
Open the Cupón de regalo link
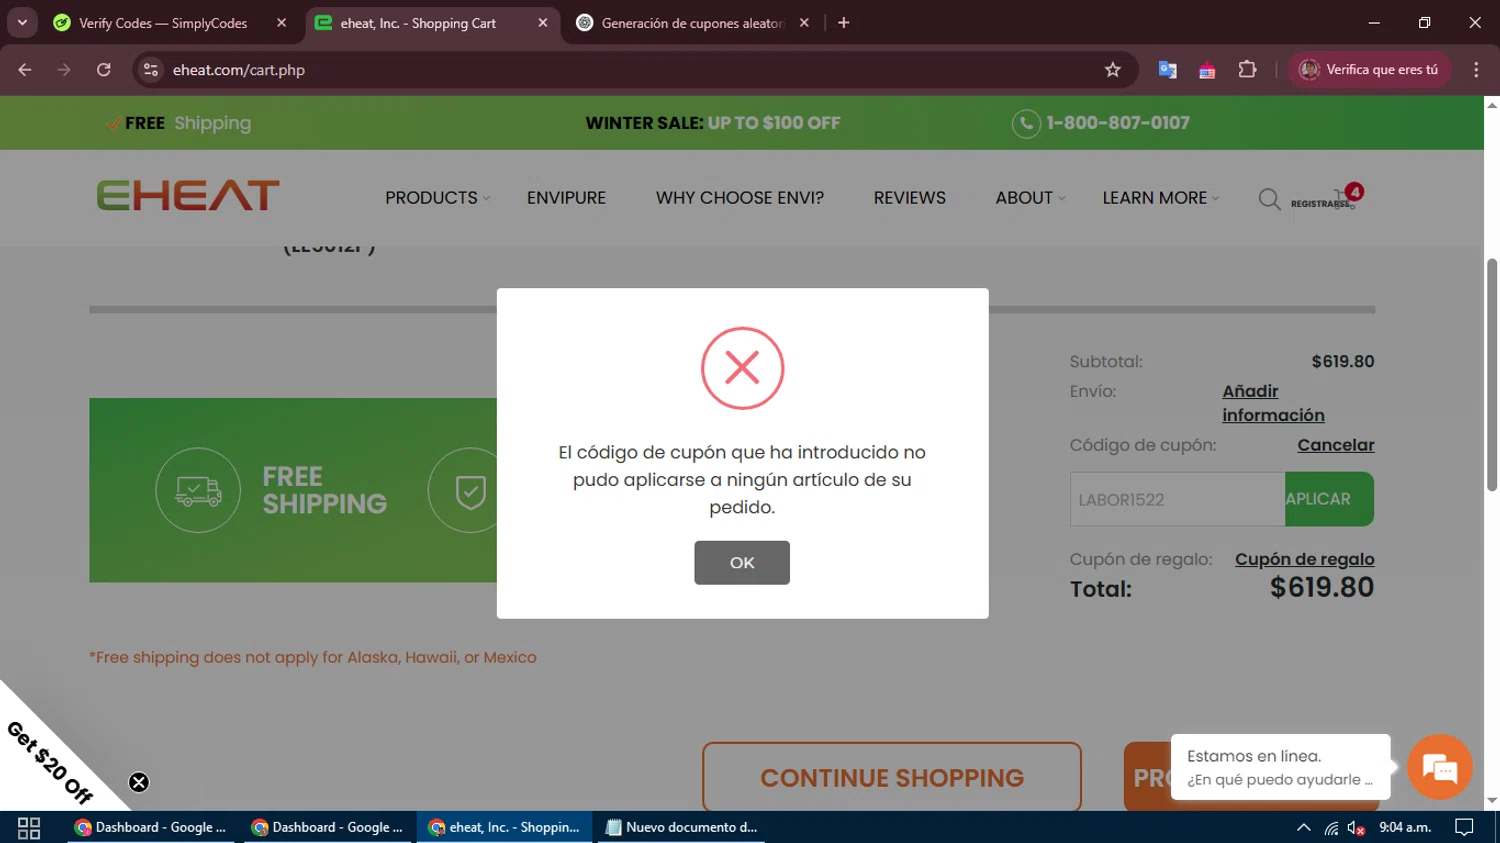1304,559
